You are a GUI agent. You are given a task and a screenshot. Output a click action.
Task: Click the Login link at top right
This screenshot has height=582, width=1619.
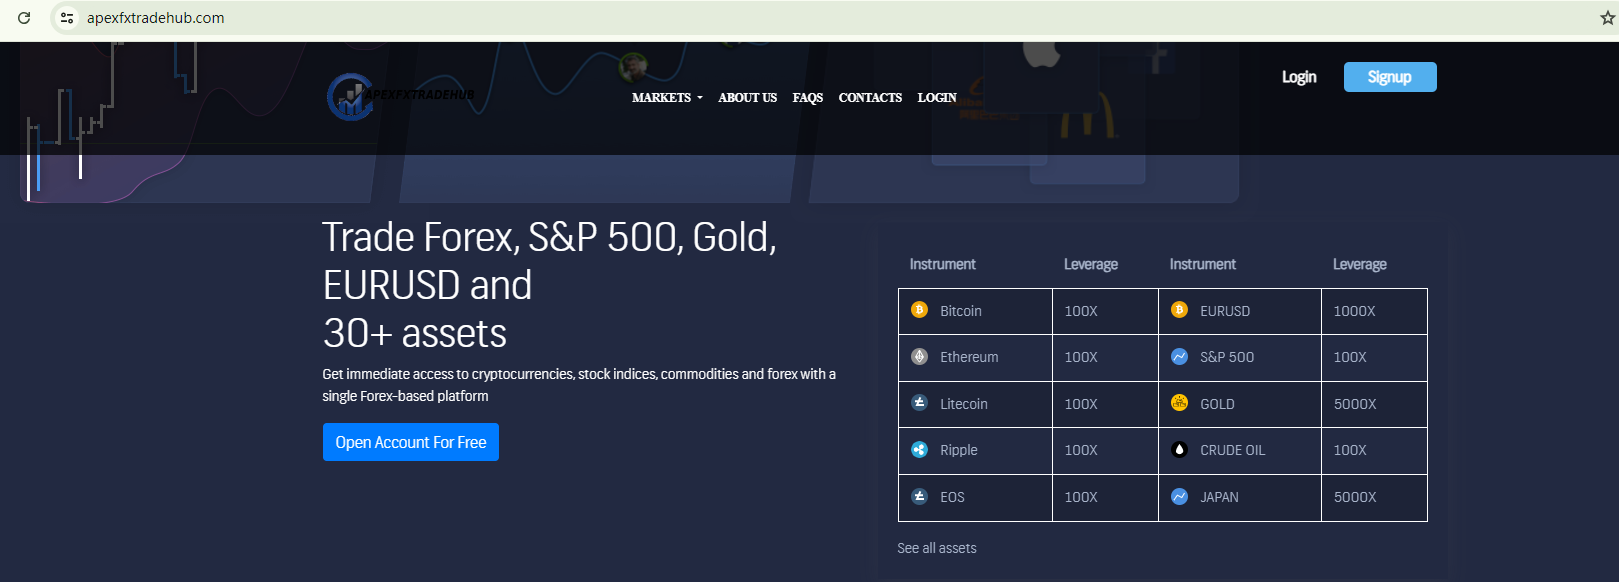coord(1299,77)
